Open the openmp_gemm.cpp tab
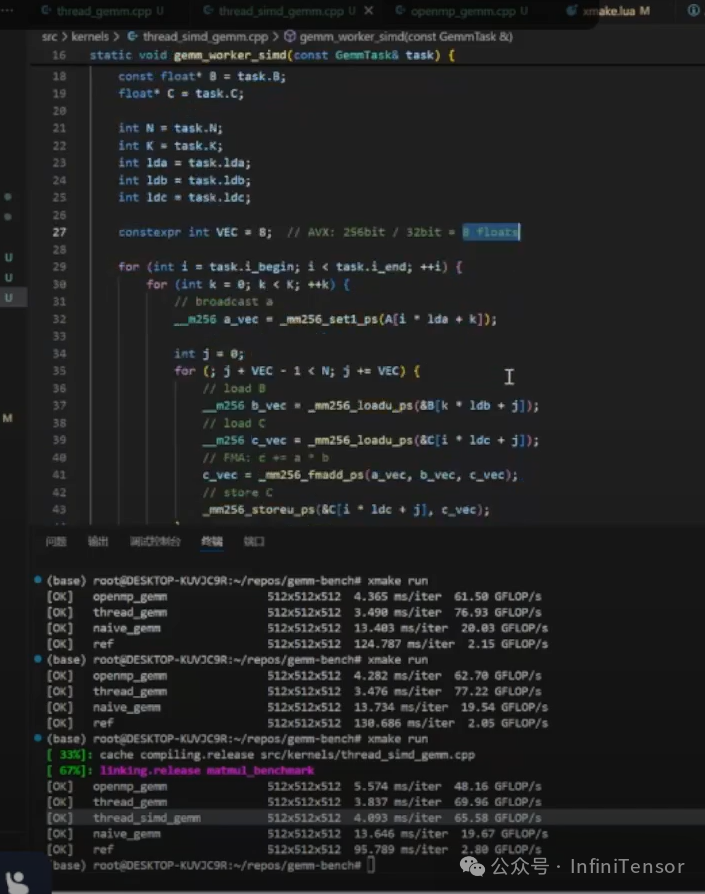Image resolution: width=705 pixels, height=894 pixels. coord(462,11)
